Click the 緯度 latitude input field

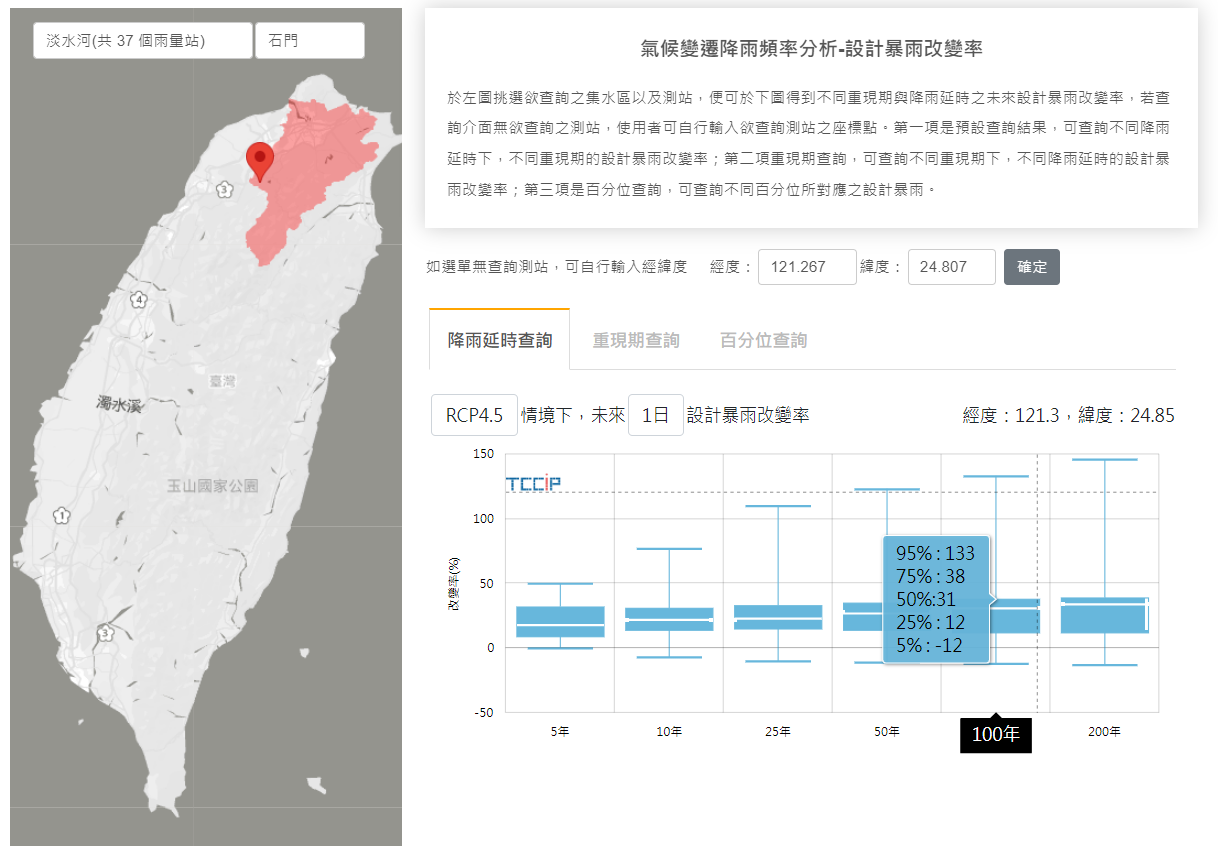(x=951, y=267)
